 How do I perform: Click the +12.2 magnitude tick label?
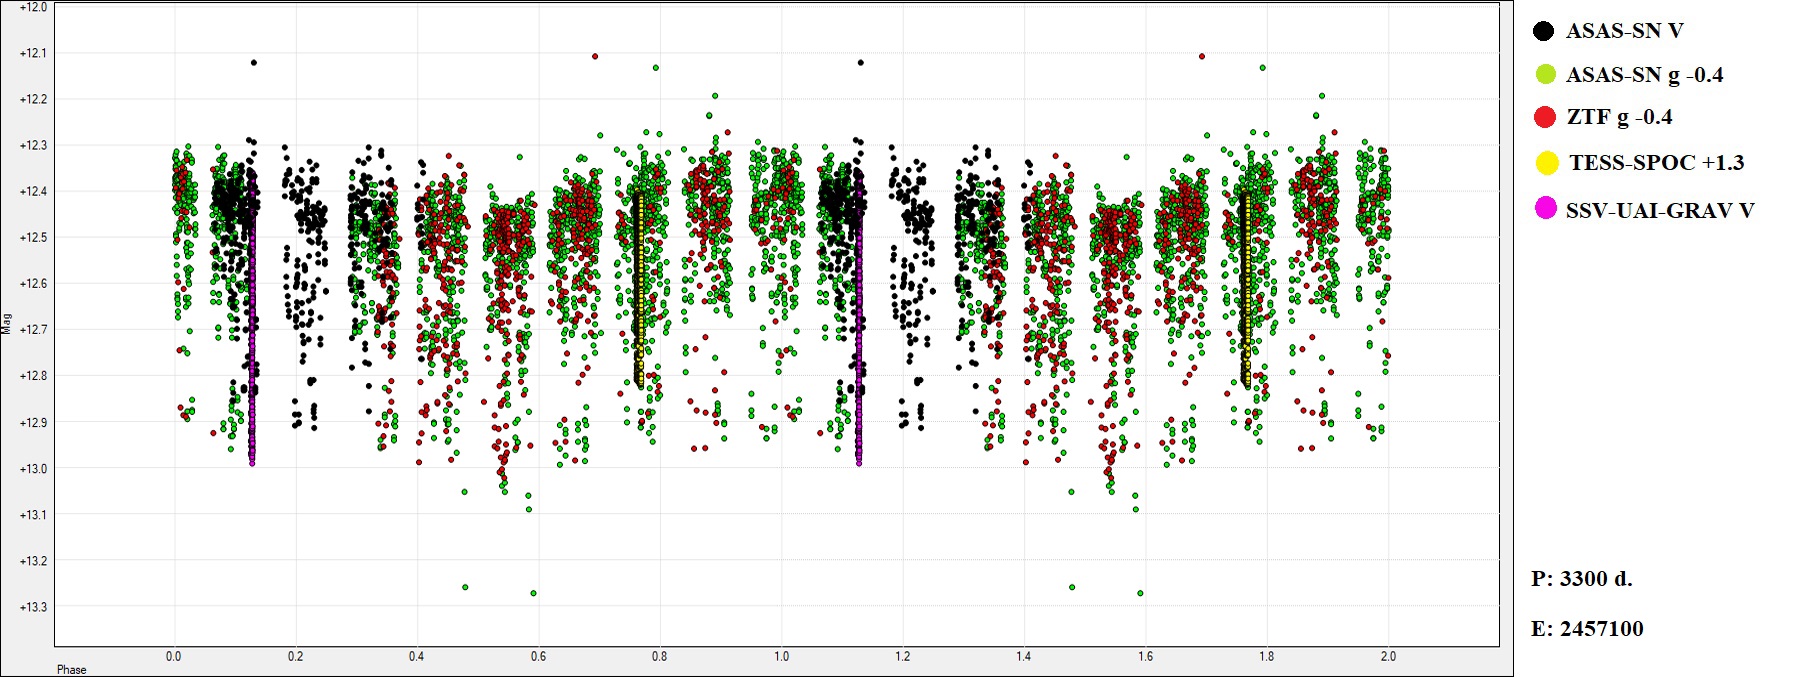click(33, 99)
